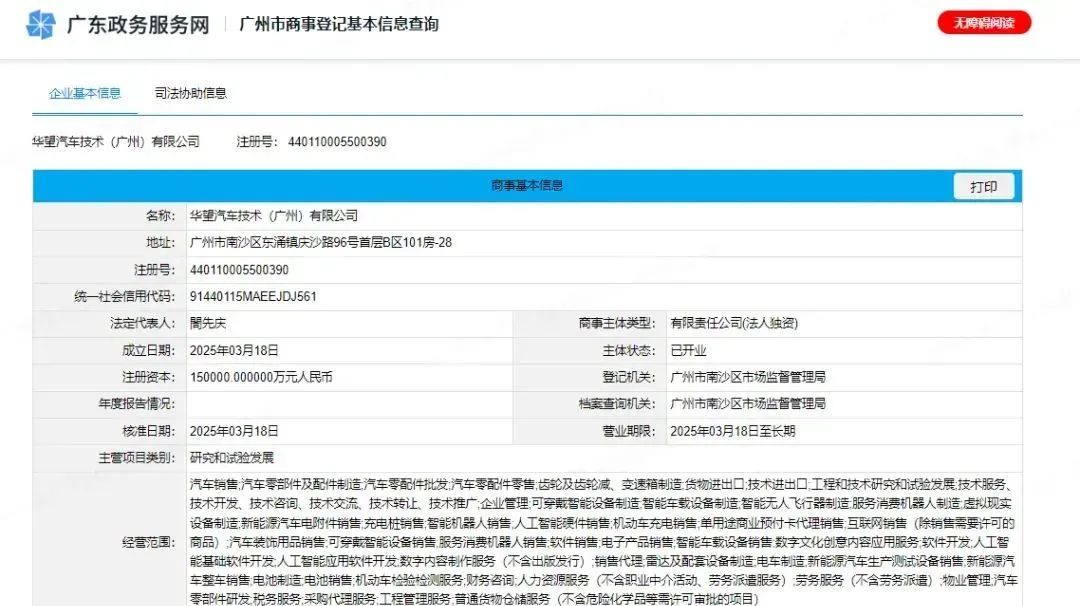Select 注册号 value in the table row
This screenshot has width=1080, height=606.
239,270
